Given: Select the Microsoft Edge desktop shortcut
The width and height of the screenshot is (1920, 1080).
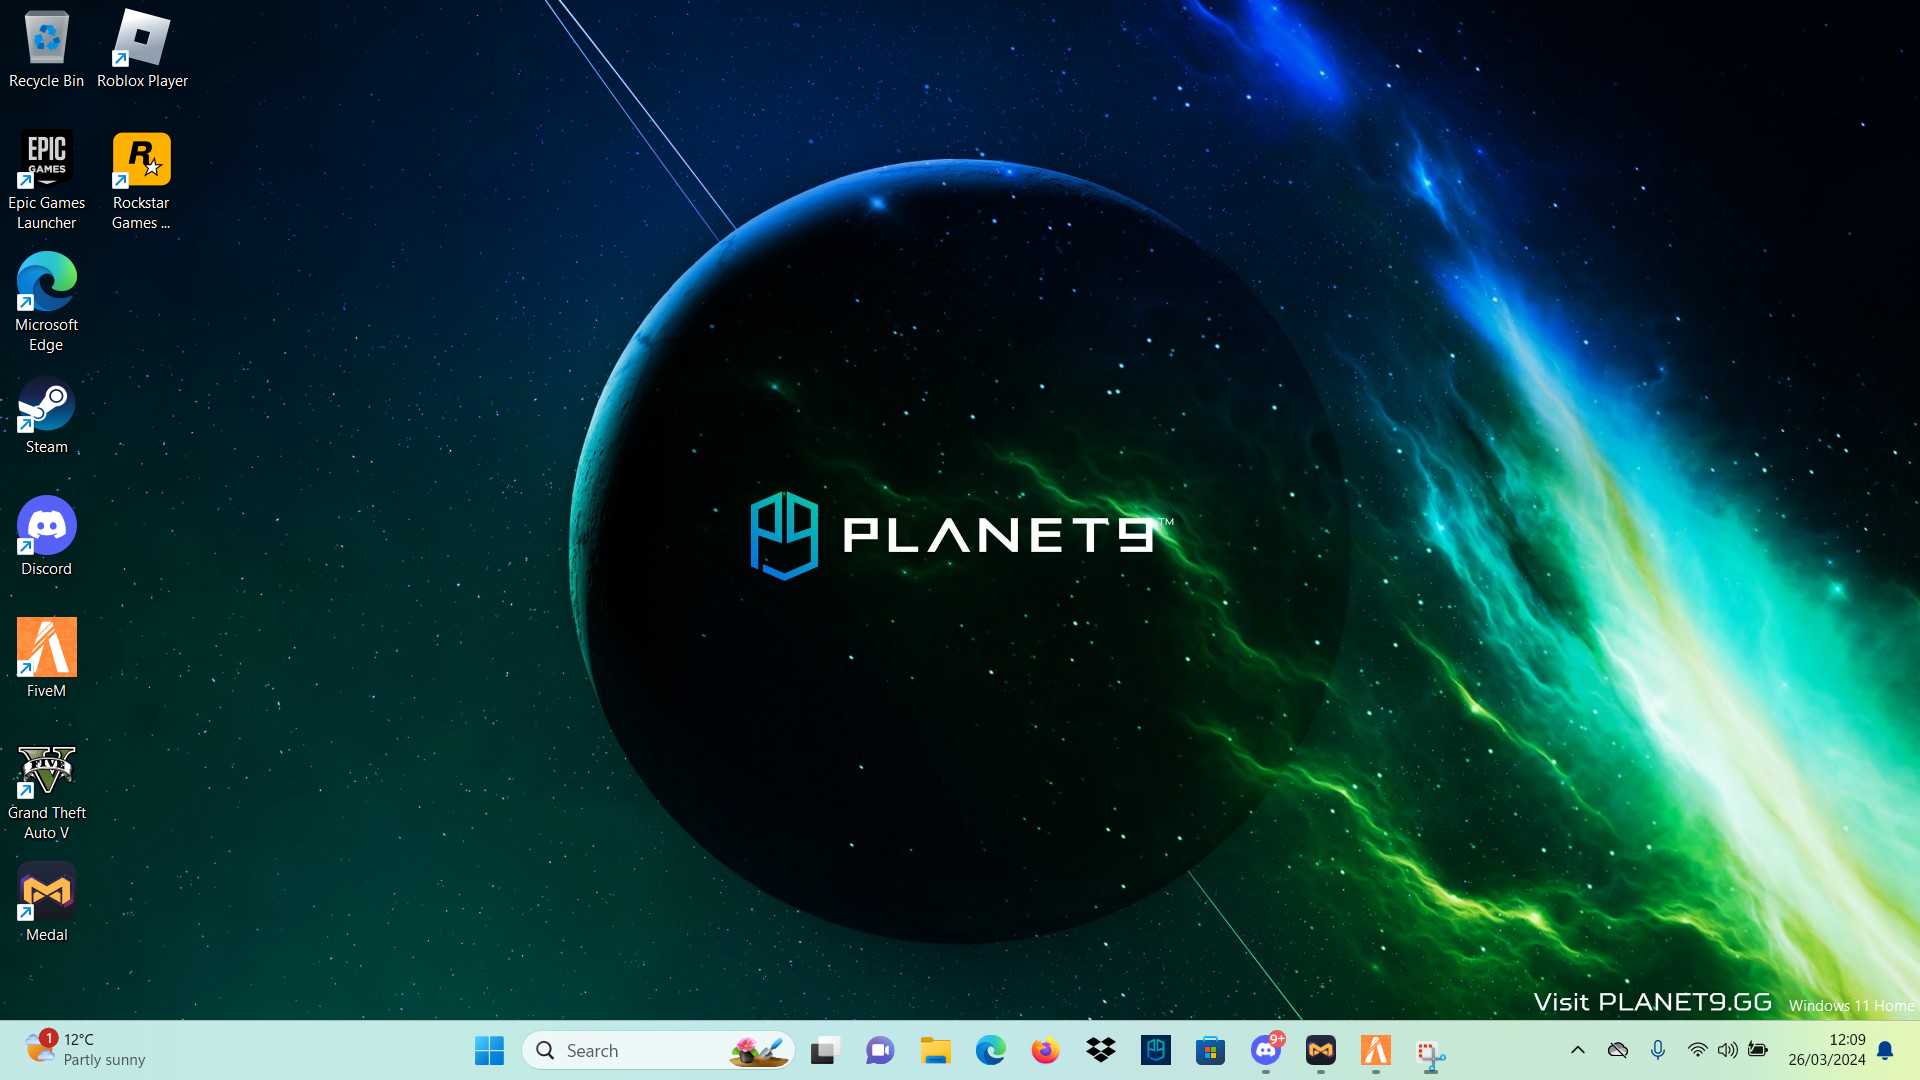Looking at the screenshot, I should click(x=46, y=303).
